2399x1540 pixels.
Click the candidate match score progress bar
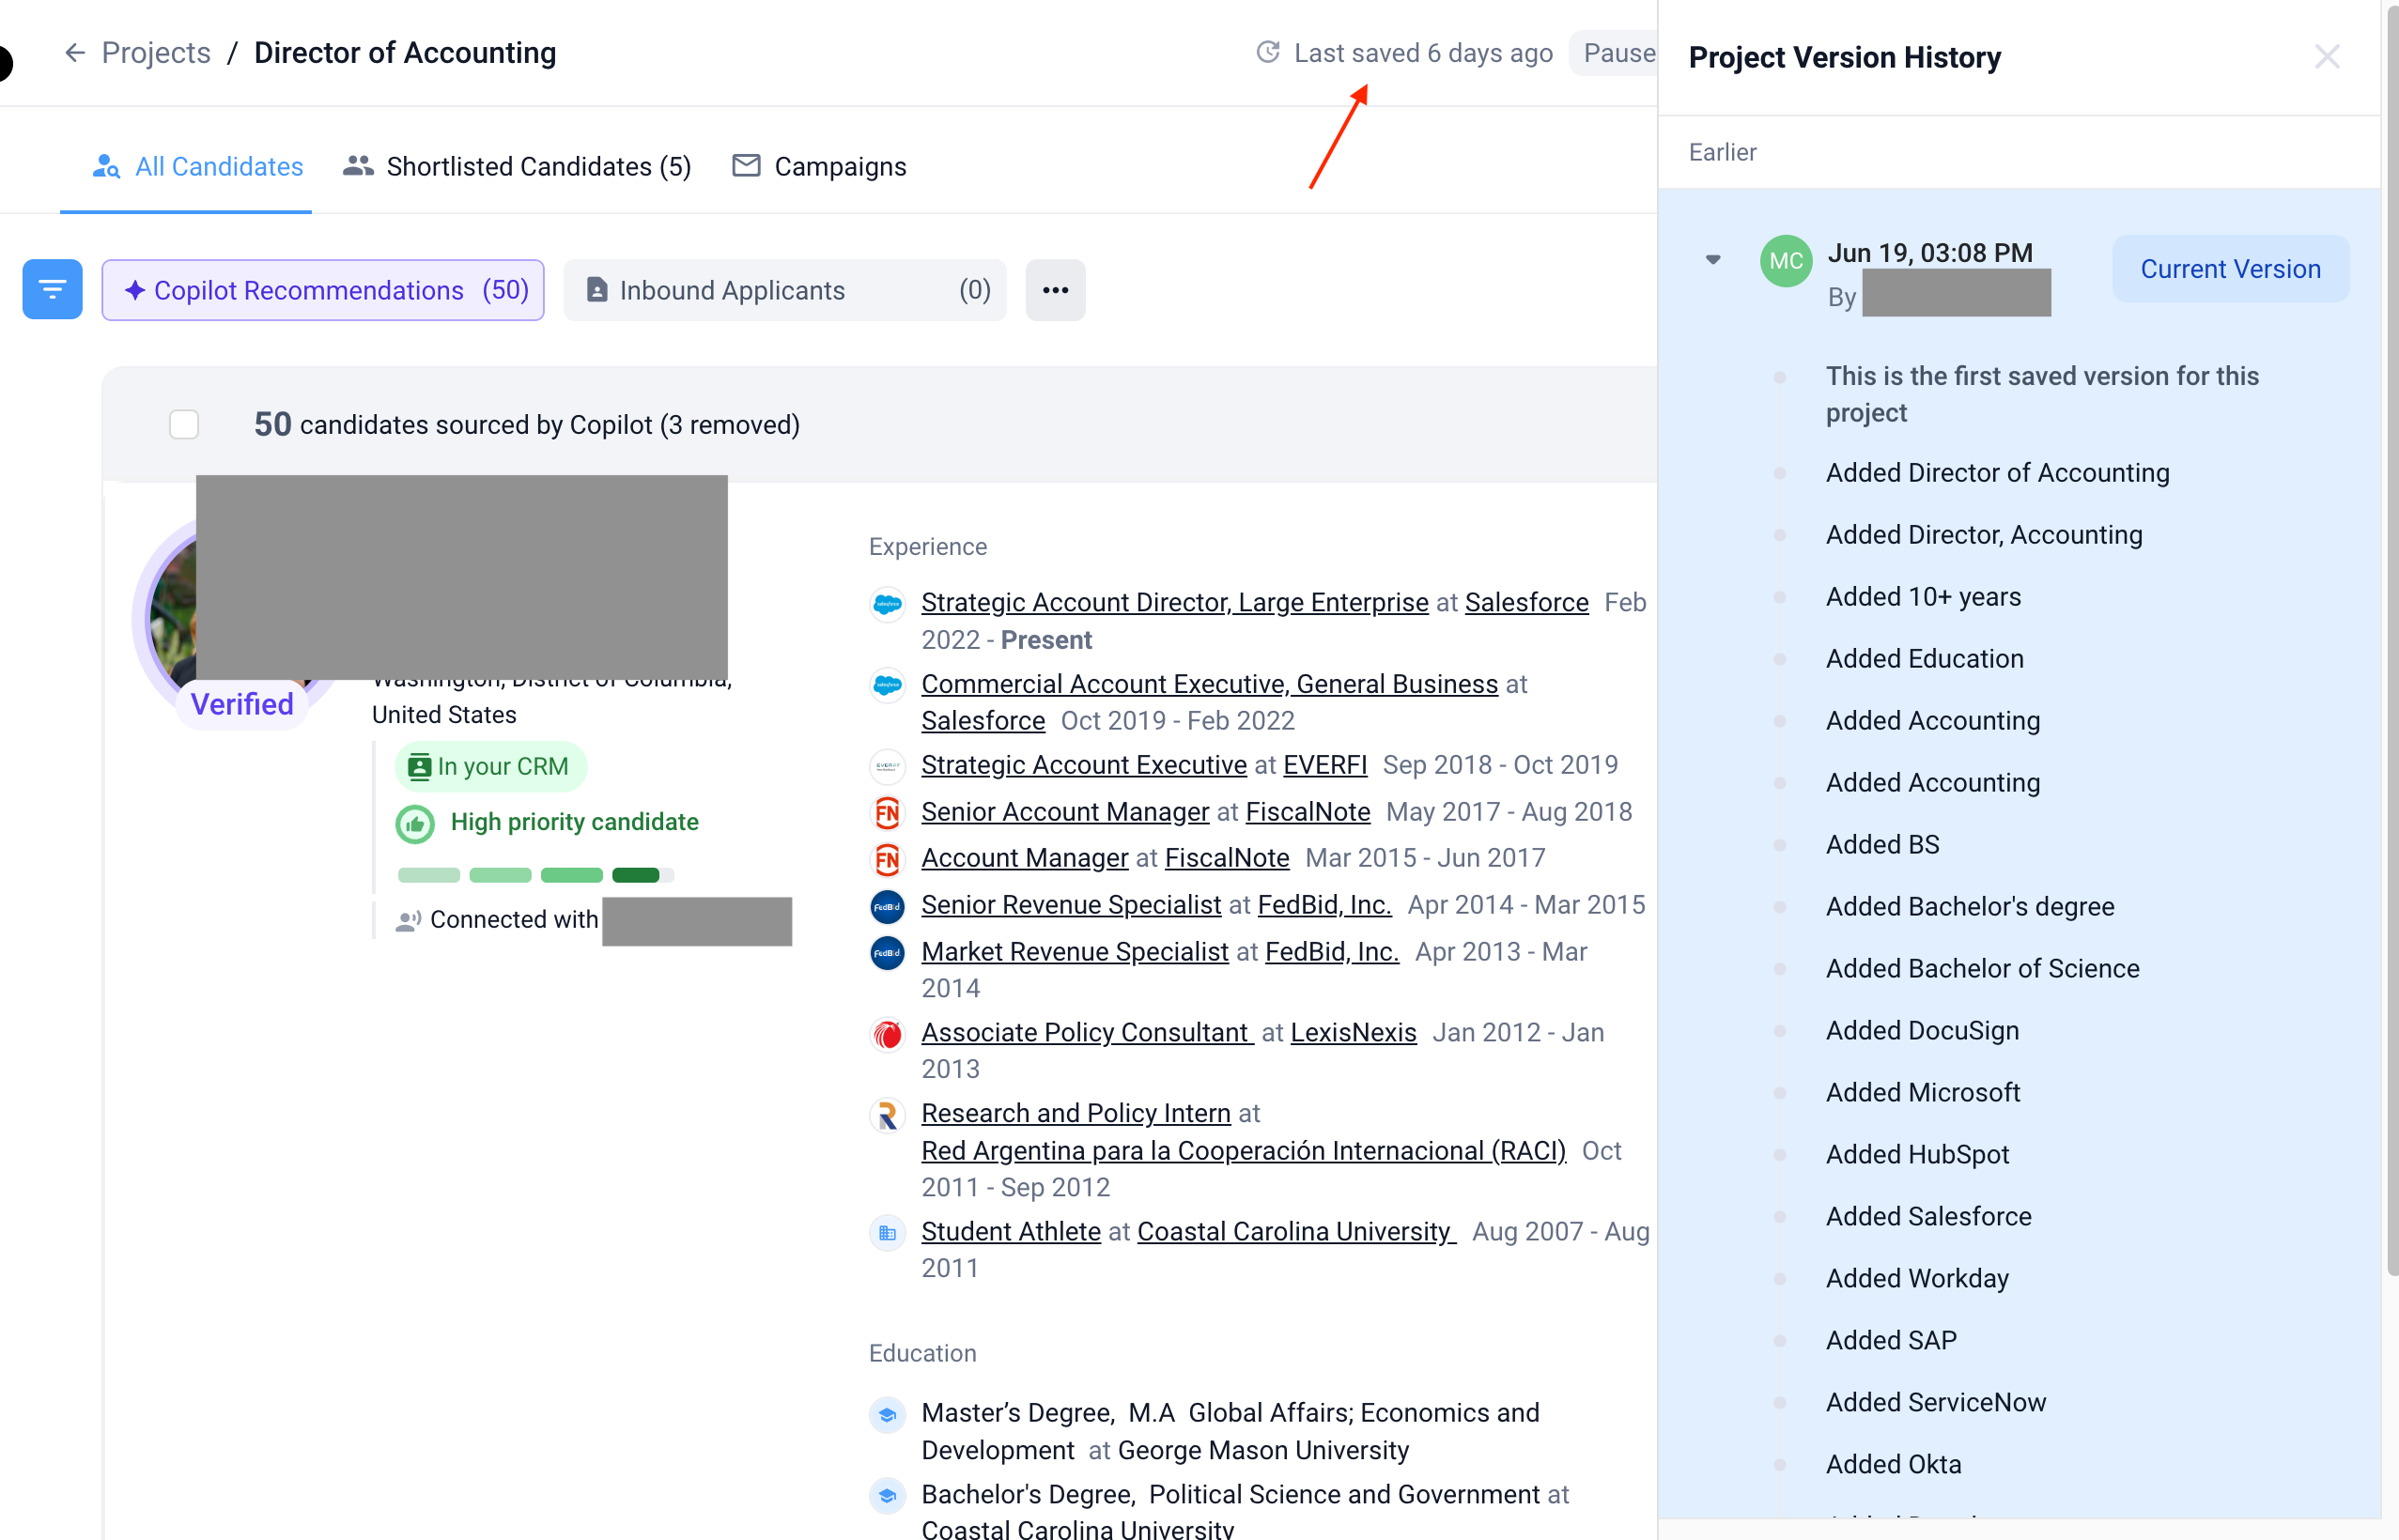[536, 875]
